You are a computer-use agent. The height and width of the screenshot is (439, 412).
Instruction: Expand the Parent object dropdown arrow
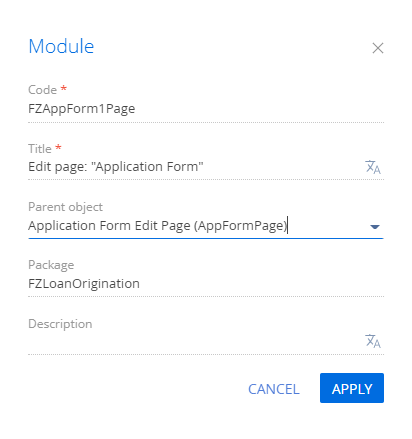click(x=375, y=227)
